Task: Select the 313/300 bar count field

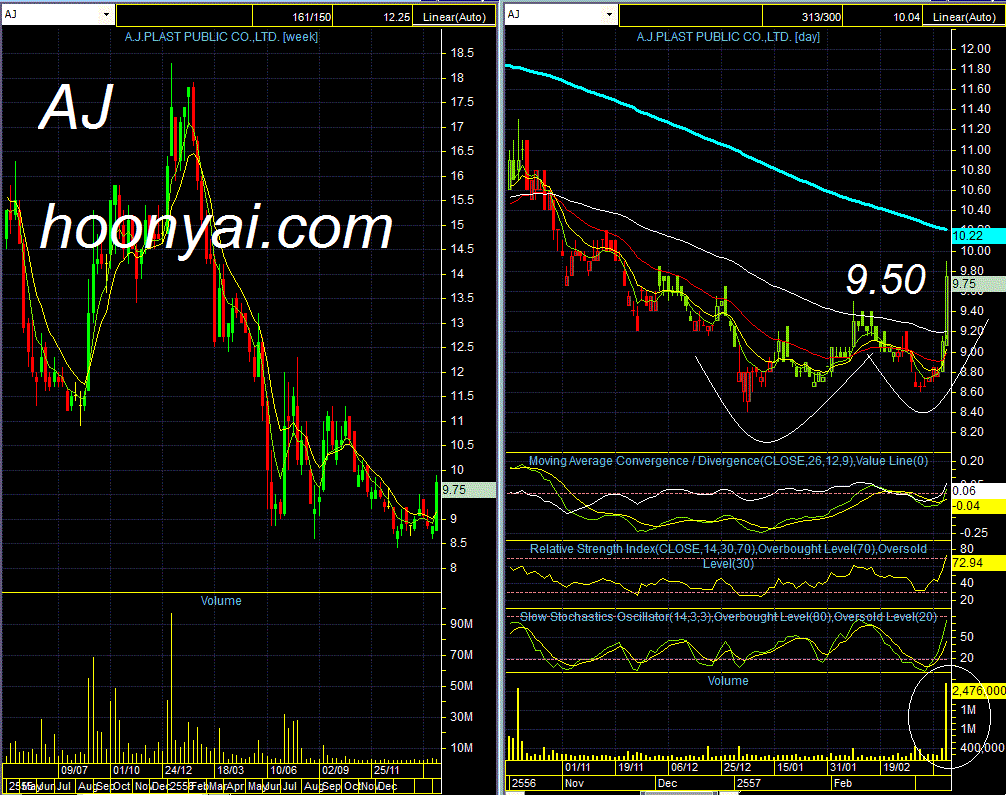Action: 802,17
